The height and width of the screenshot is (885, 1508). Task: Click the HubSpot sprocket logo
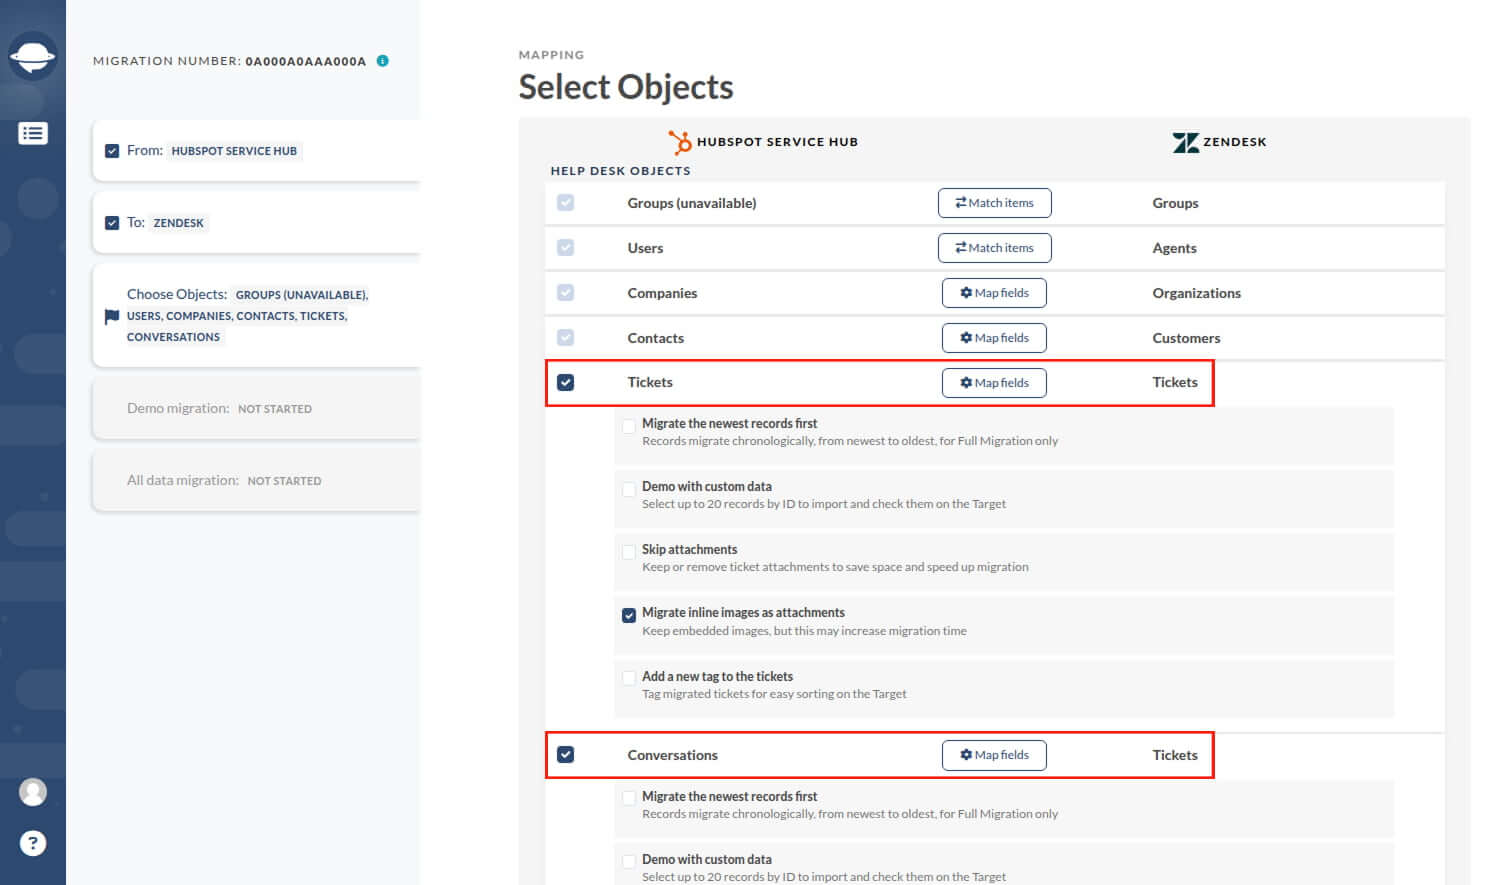pyautogui.click(x=680, y=142)
